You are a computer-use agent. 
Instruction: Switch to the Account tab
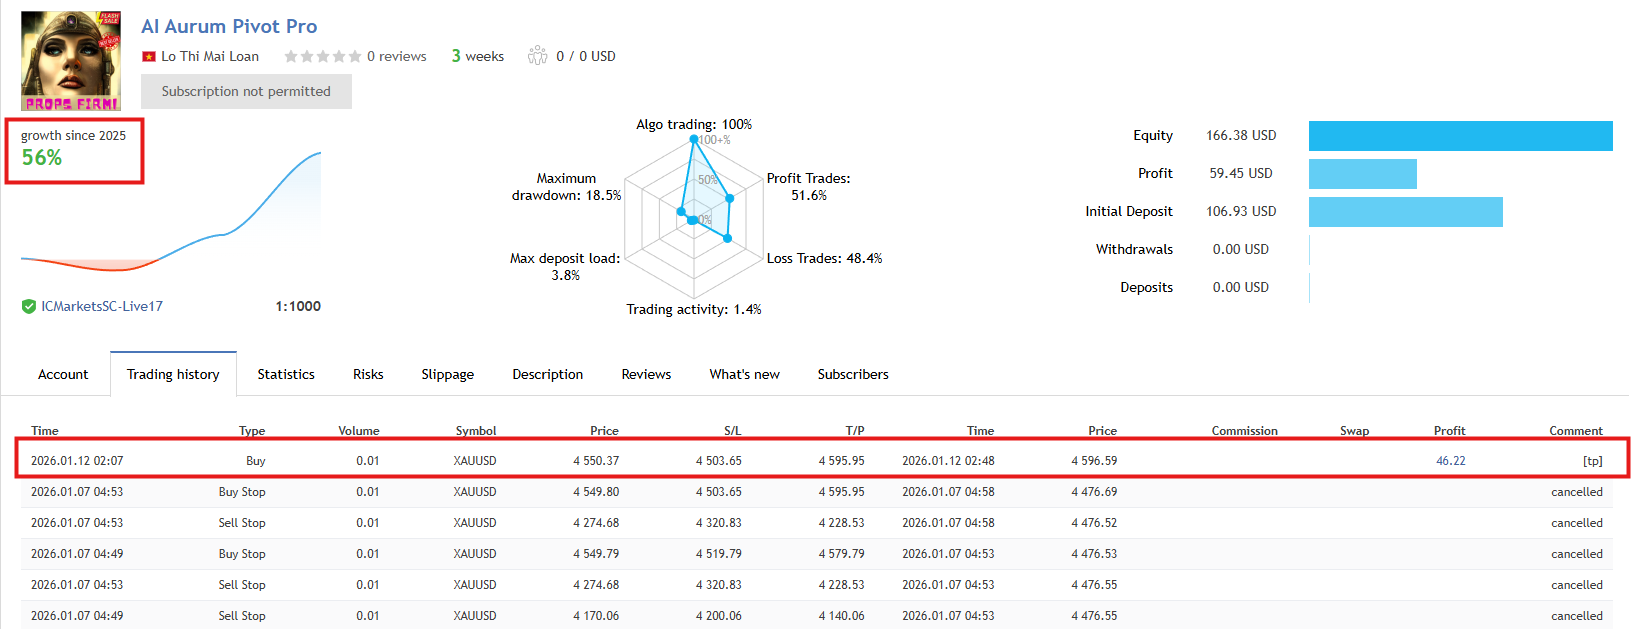point(63,375)
